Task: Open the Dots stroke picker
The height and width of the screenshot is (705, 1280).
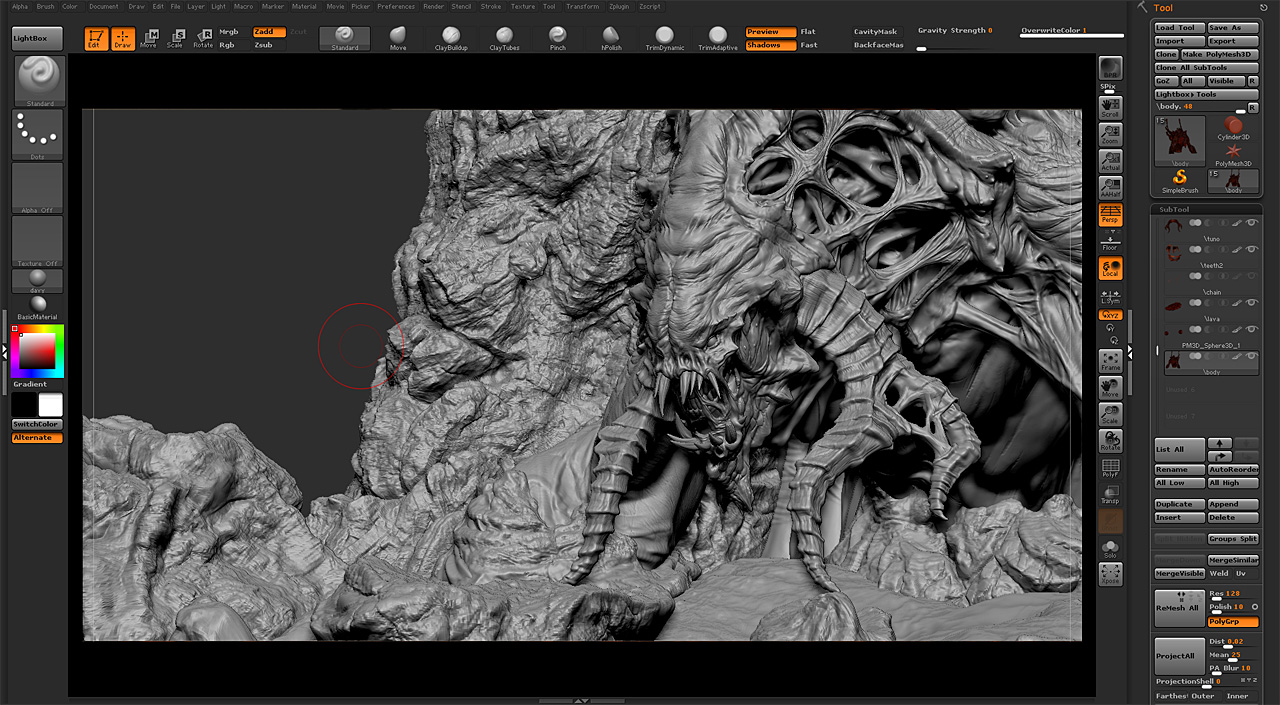Action: 38,134
